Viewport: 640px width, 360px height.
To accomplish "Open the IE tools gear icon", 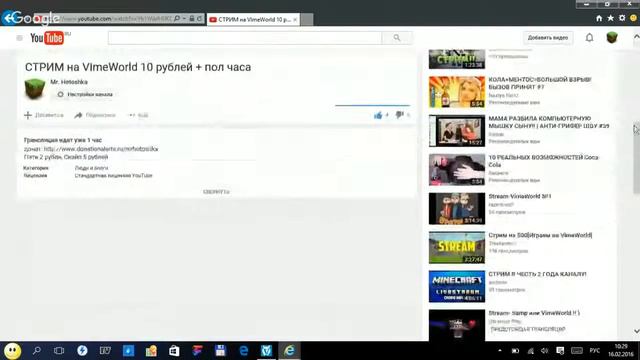I will pos(622,18).
